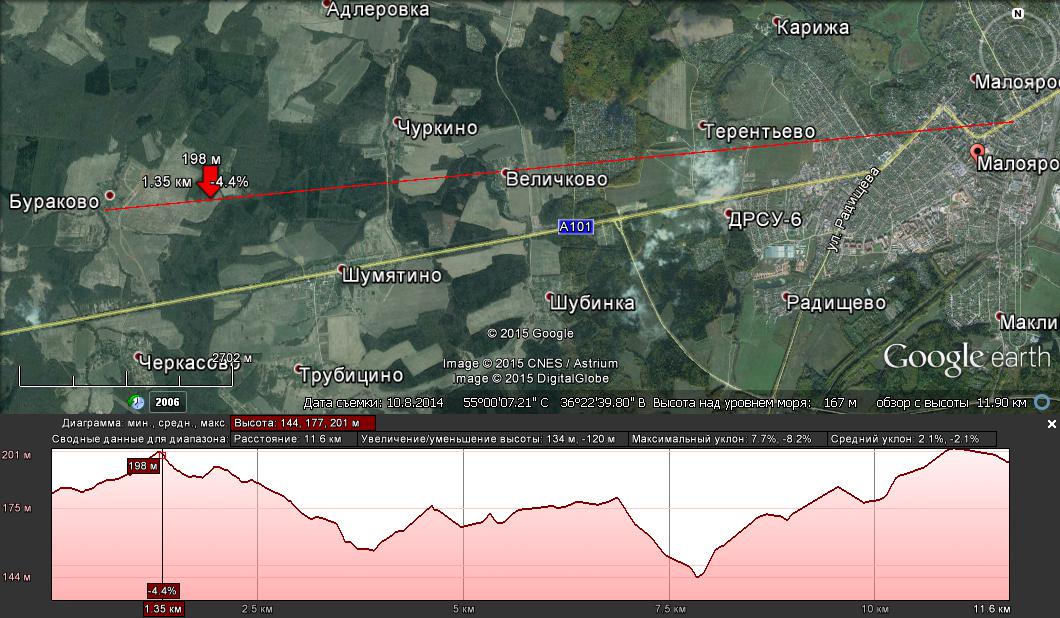Select the Шубинка place marker dot
Viewport: 1060px width, 618px height.
click(550, 296)
